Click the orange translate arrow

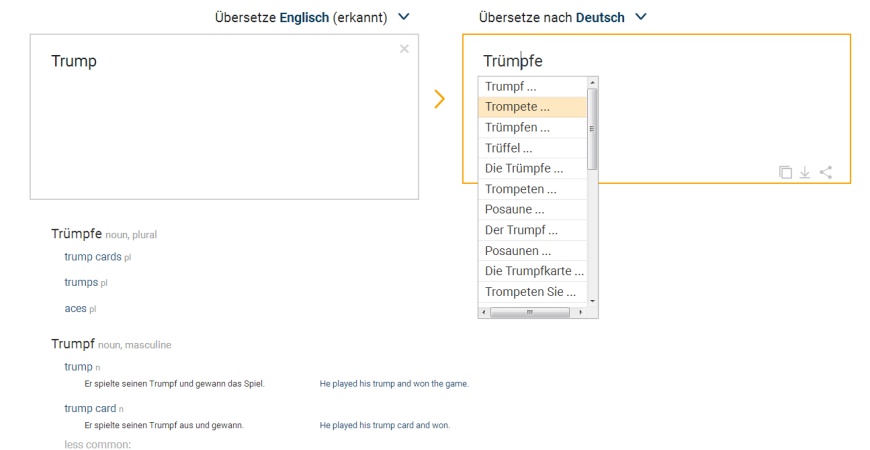click(439, 99)
